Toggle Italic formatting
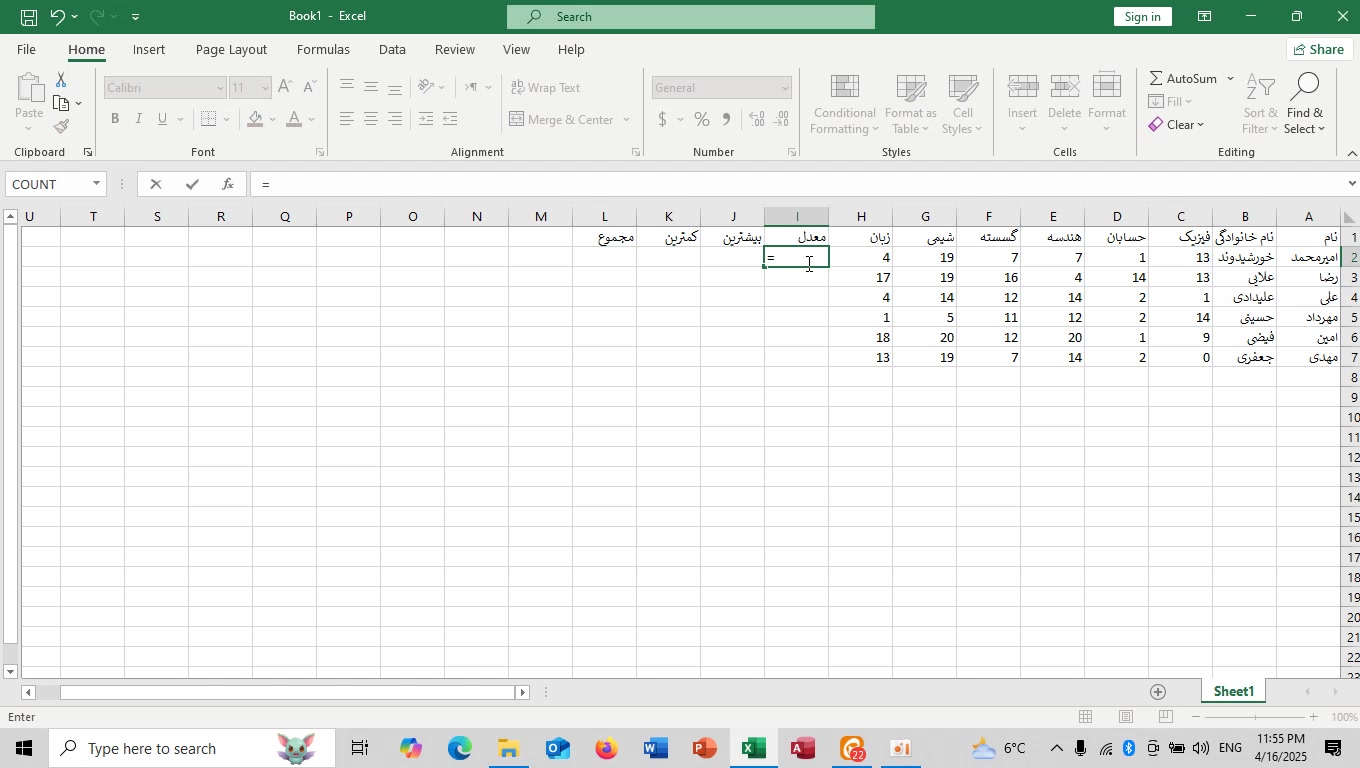Screen dimensions: 1360x768 tap(138, 120)
